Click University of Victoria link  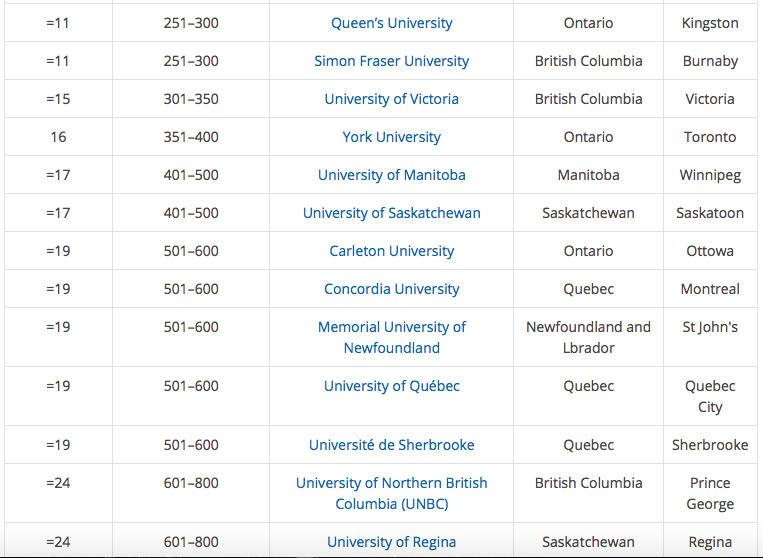(391, 99)
